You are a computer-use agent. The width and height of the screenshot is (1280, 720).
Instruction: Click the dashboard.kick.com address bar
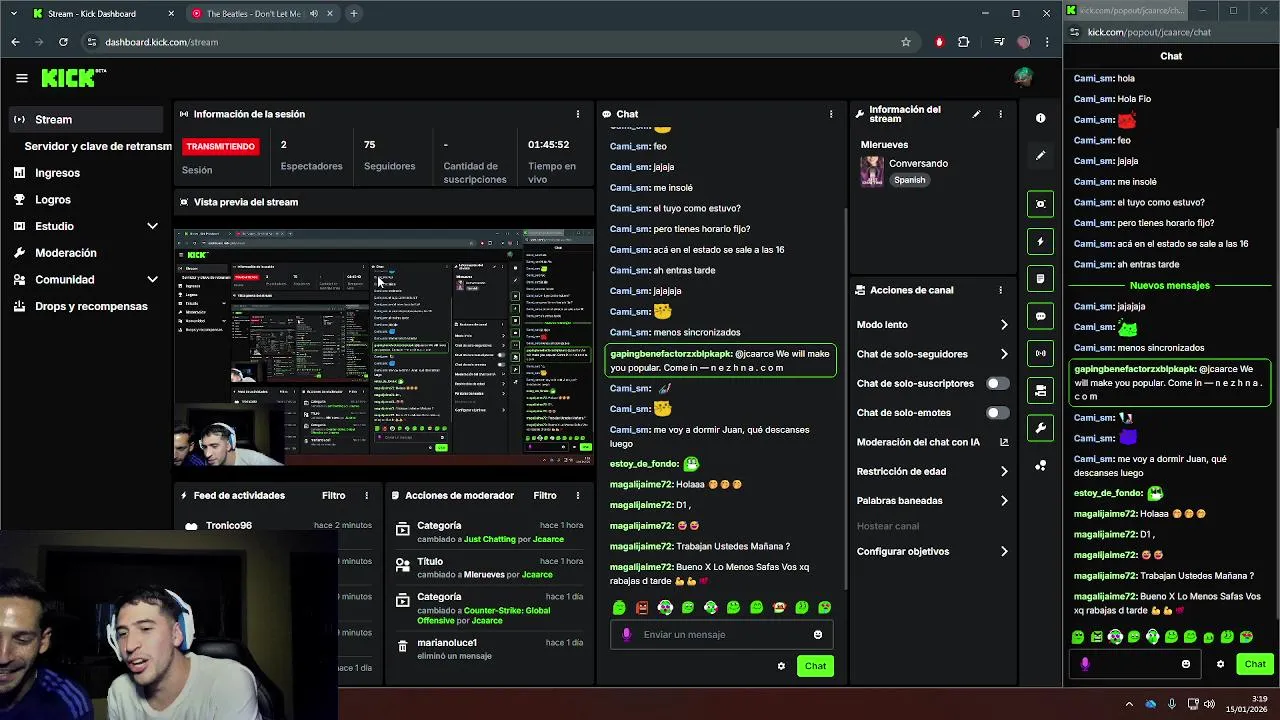[x=490, y=42]
